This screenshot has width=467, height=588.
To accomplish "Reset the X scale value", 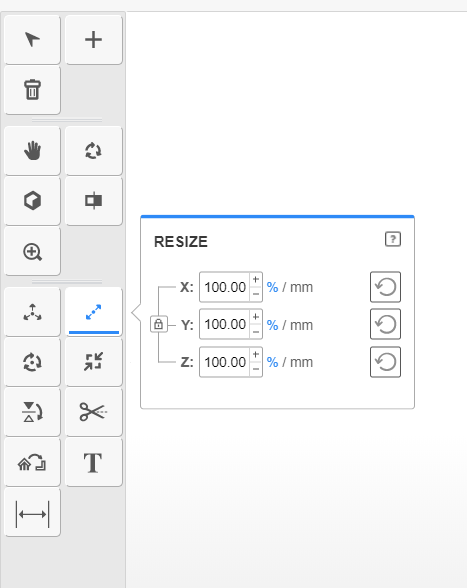I will coord(385,287).
